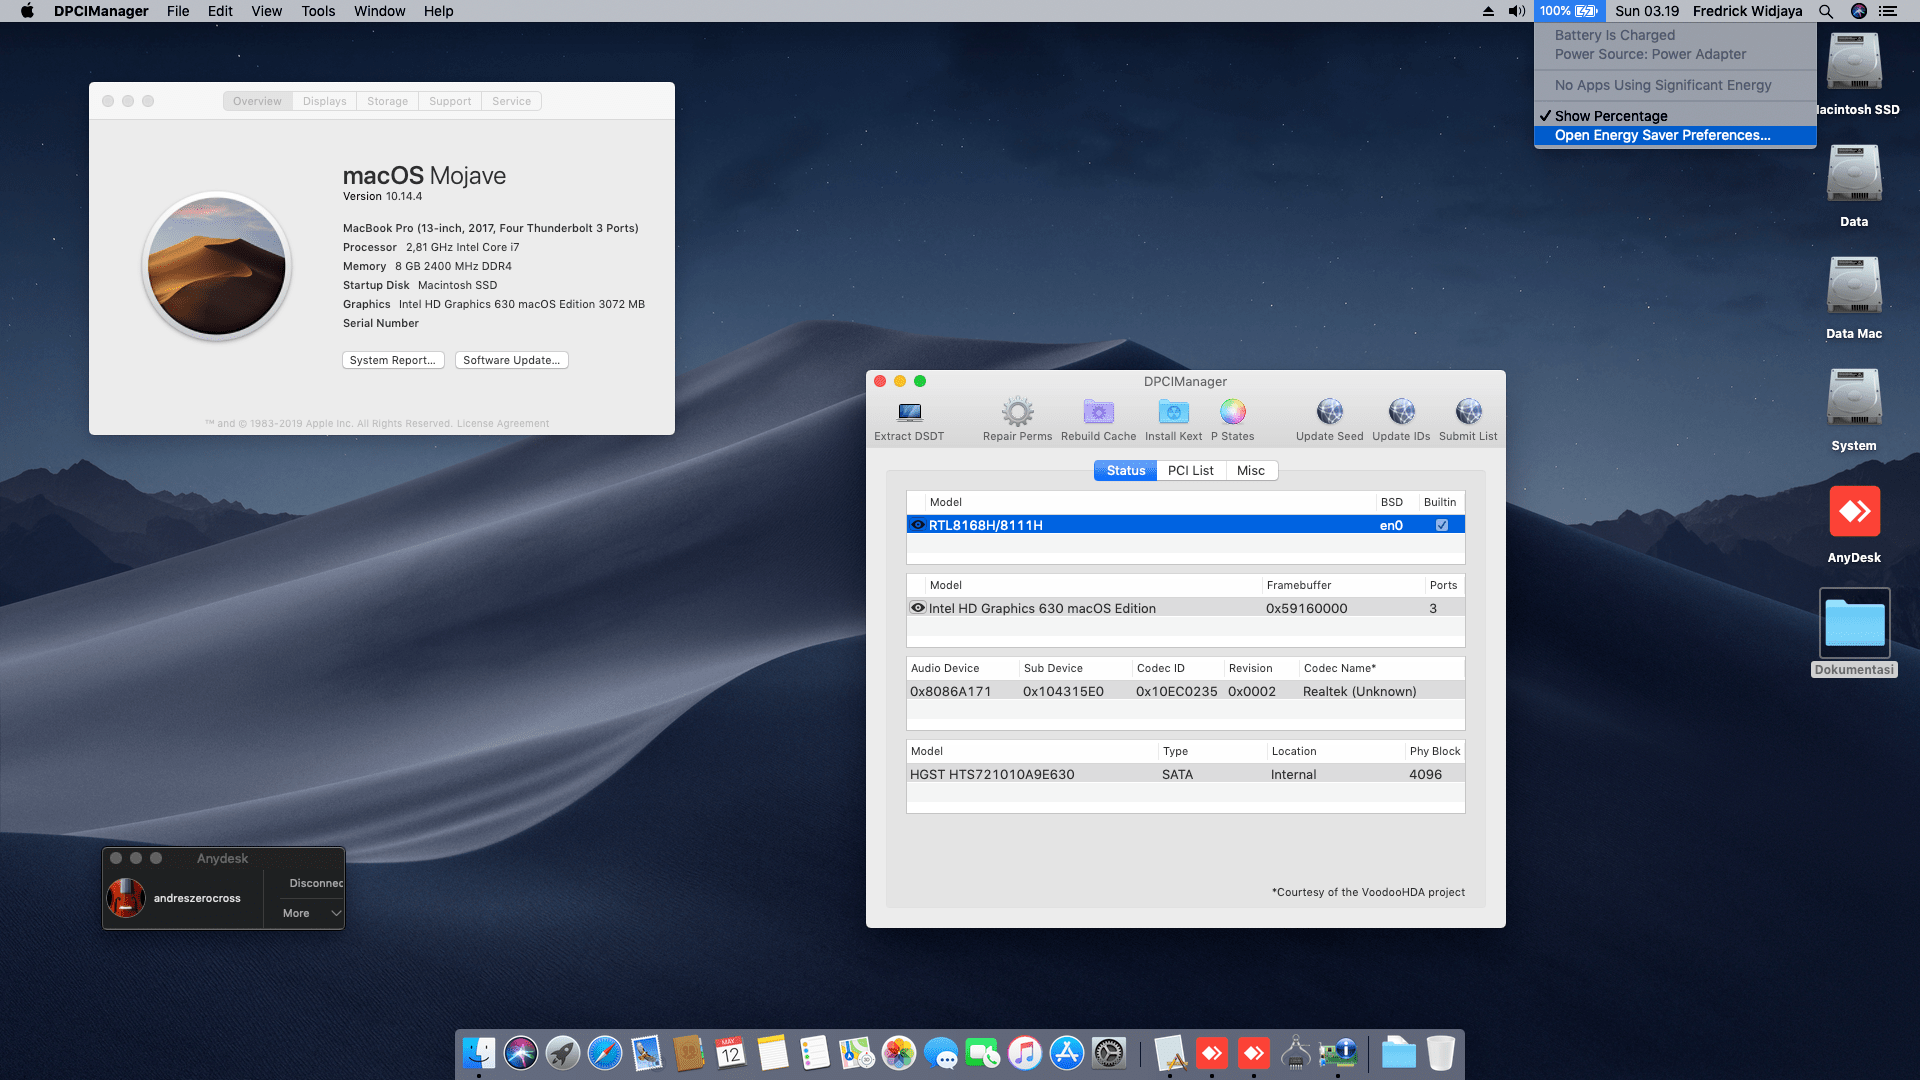The height and width of the screenshot is (1080, 1920).
Task: Select Open Energy Saver Preferences menu item
Action: tap(1662, 135)
